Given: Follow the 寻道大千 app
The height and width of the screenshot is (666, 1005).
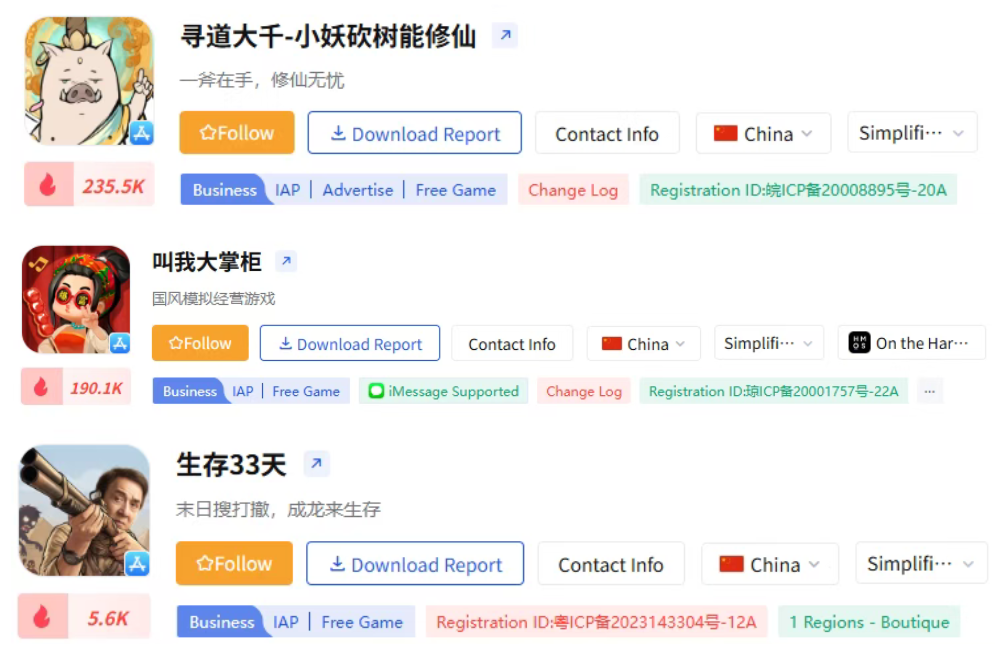Looking at the screenshot, I should [x=237, y=133].
